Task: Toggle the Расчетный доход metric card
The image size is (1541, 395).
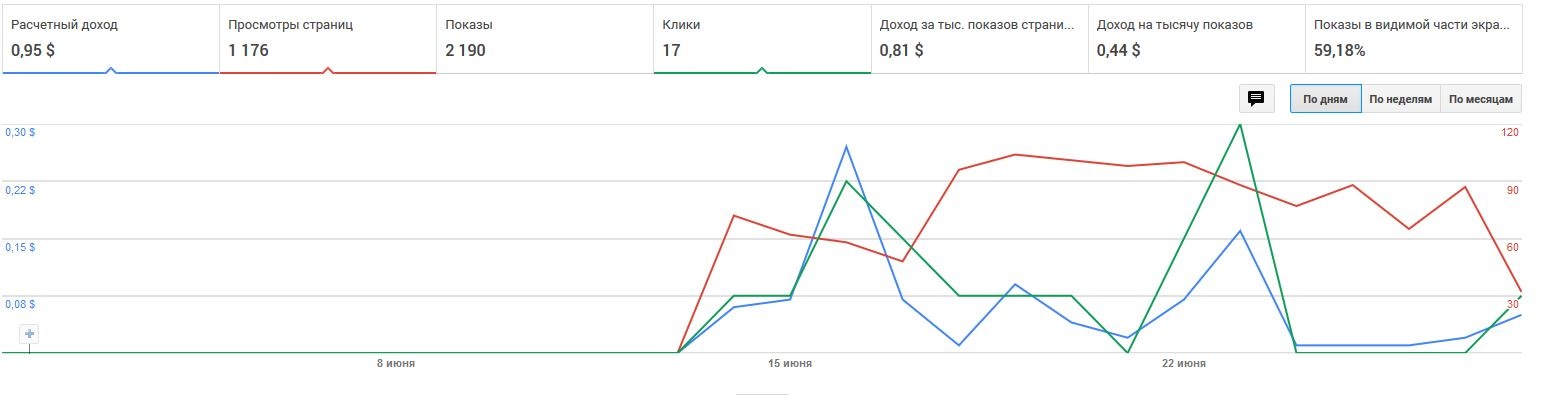Action: click(x=110, y=38)
